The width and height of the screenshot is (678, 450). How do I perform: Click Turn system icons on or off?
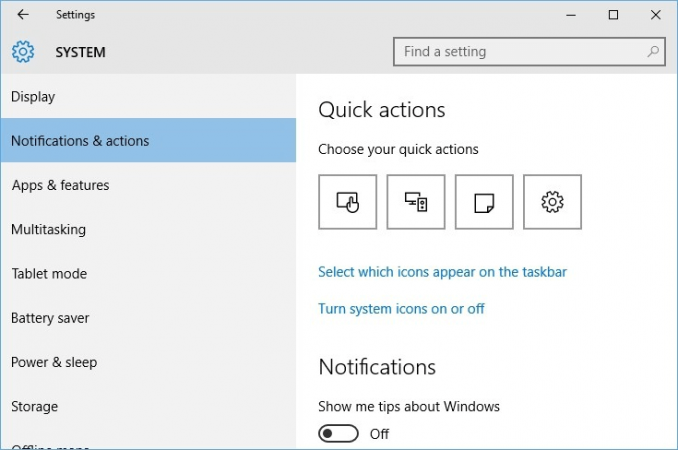coord(401,309)
